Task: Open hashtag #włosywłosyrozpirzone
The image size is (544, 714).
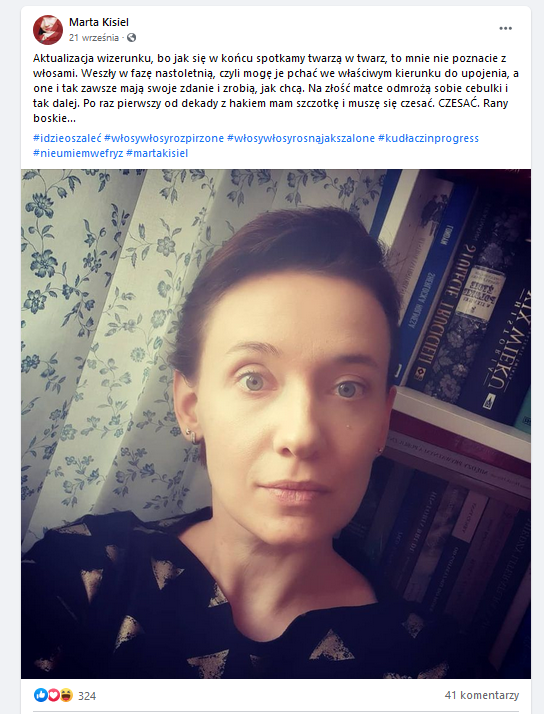Action: click(x=164, y=138)
